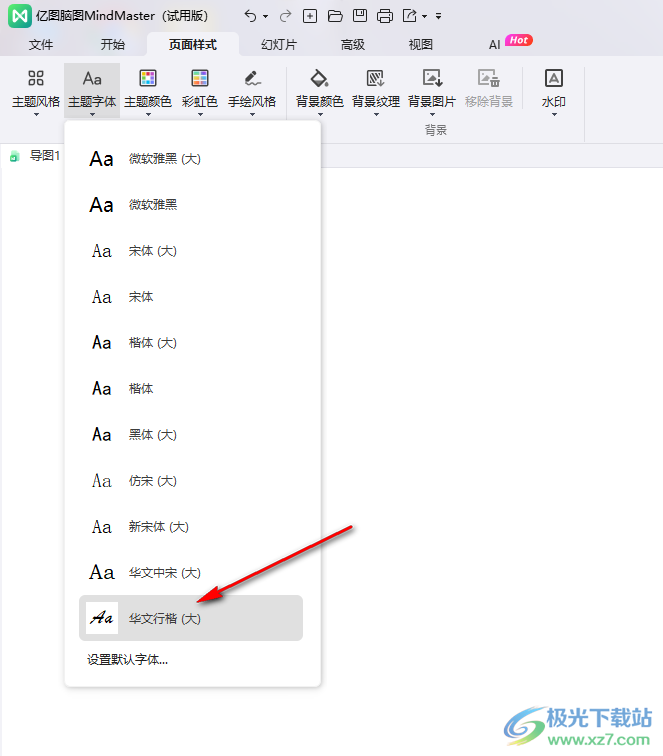Image resolution: width=663 pixels, height=756 pixels.
Task: Expand the 背景颜色 dropdown arrow
Action: click(x=320, y=115)
